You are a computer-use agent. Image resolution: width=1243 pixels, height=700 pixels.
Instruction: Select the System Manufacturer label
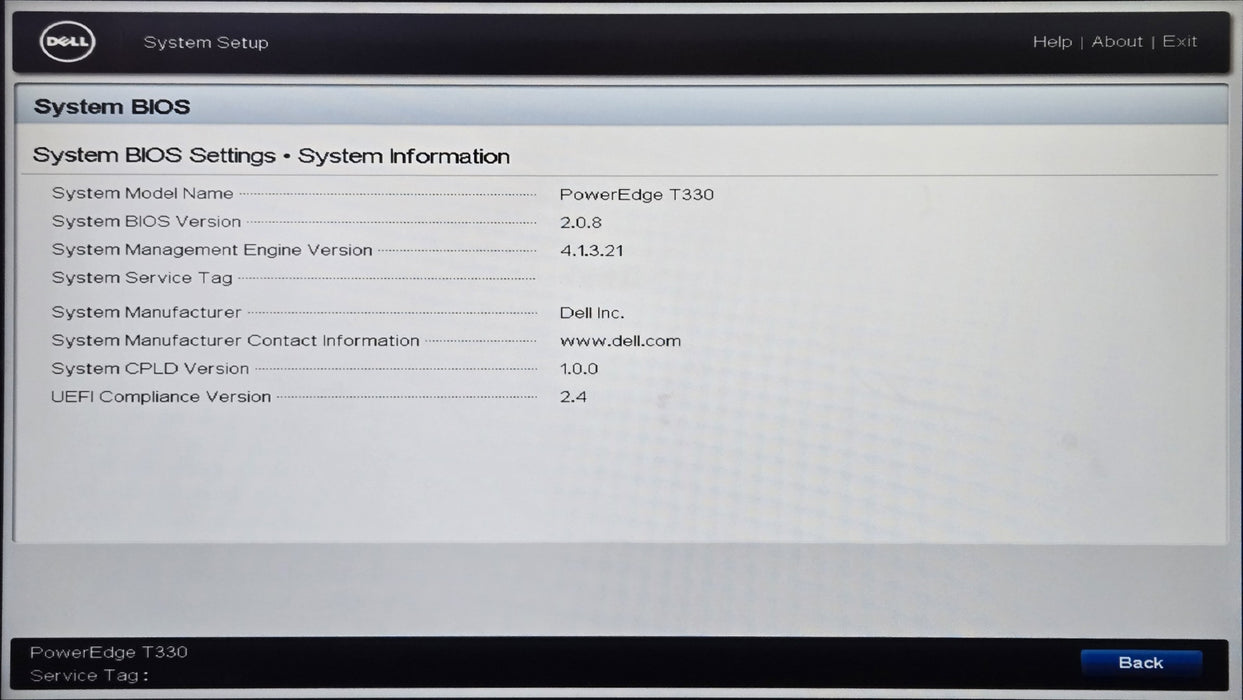pyautogui.click(x=146, y=313)
